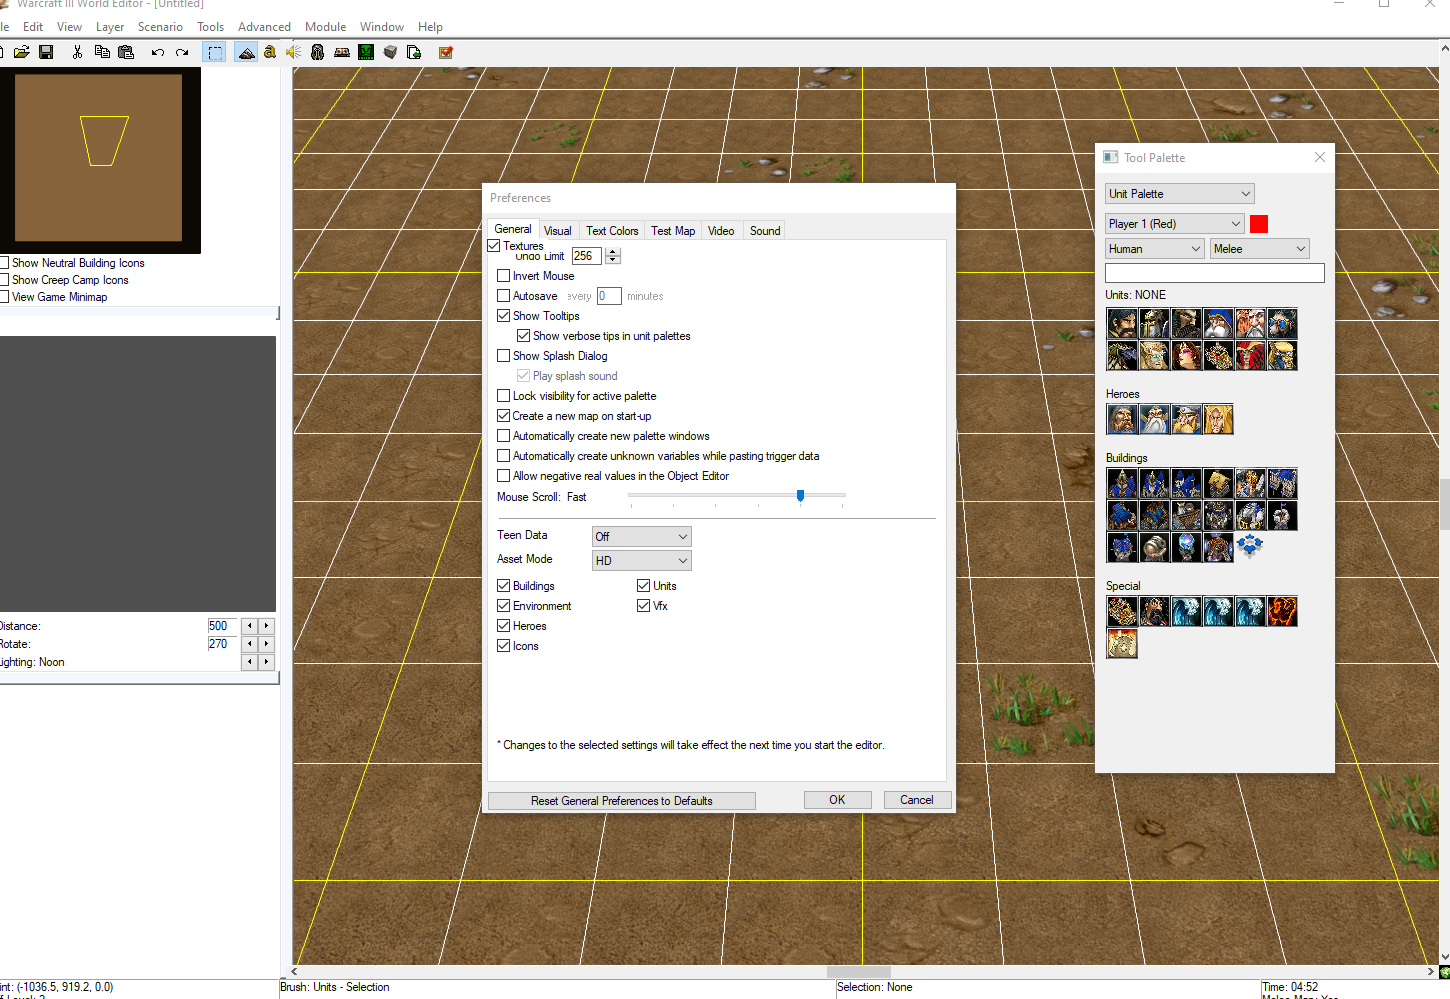
Task: Switch to the Text Colors tab
Action: [x=612, y=231]
